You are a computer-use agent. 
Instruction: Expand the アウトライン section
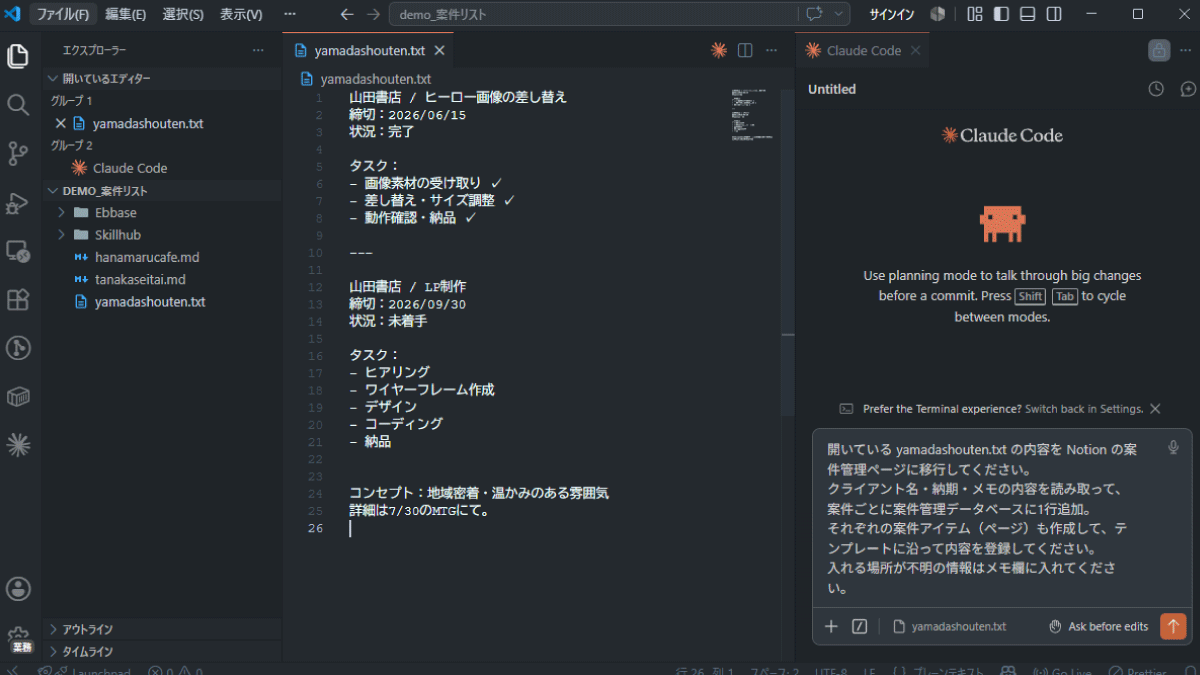tap(162, 629)
